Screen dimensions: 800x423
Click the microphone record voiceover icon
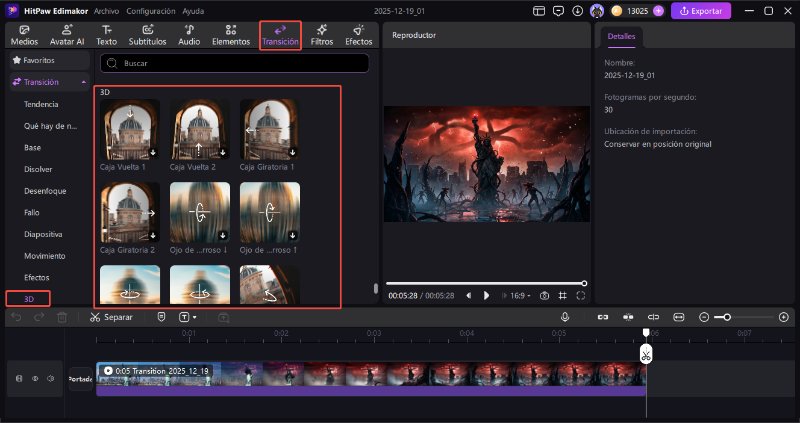(565, 317)
